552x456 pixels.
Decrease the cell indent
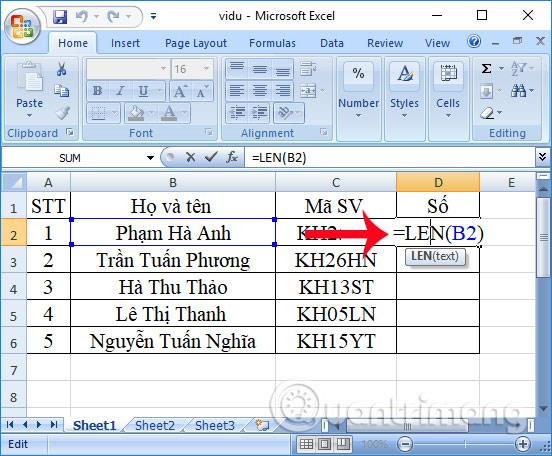(x=237, y=113)
